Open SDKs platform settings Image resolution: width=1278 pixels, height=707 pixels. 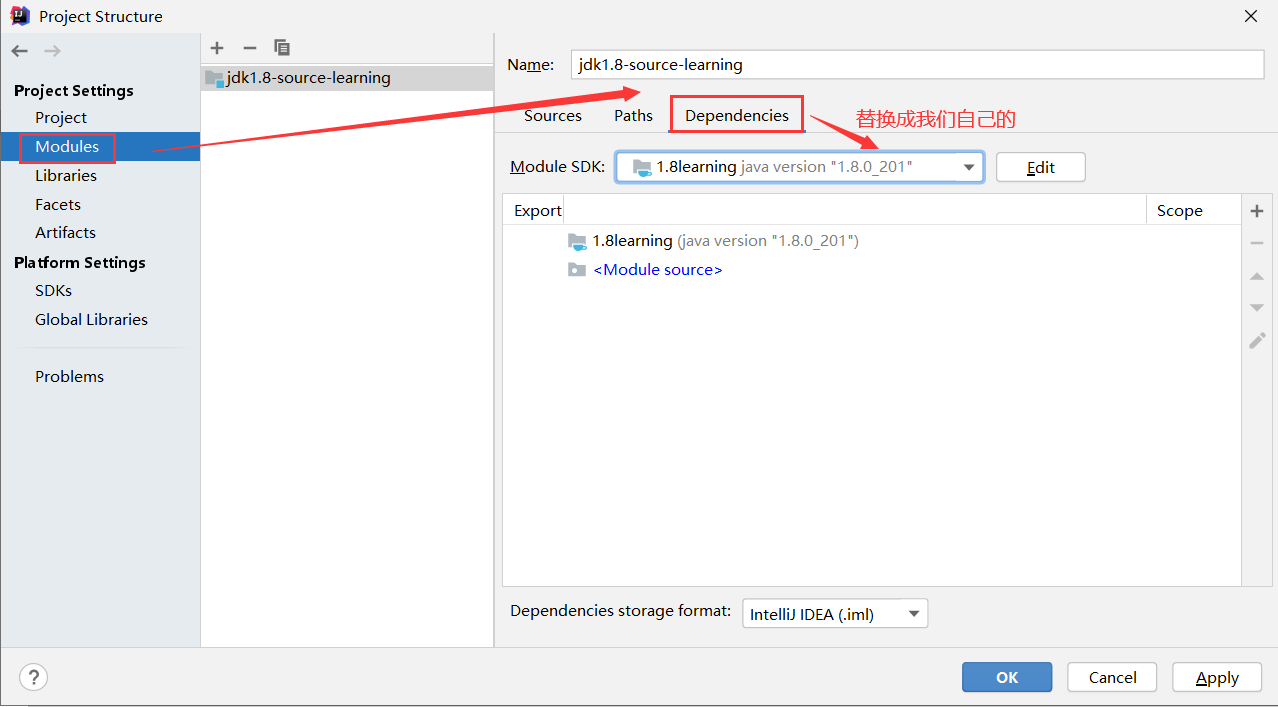pos(53,291)
